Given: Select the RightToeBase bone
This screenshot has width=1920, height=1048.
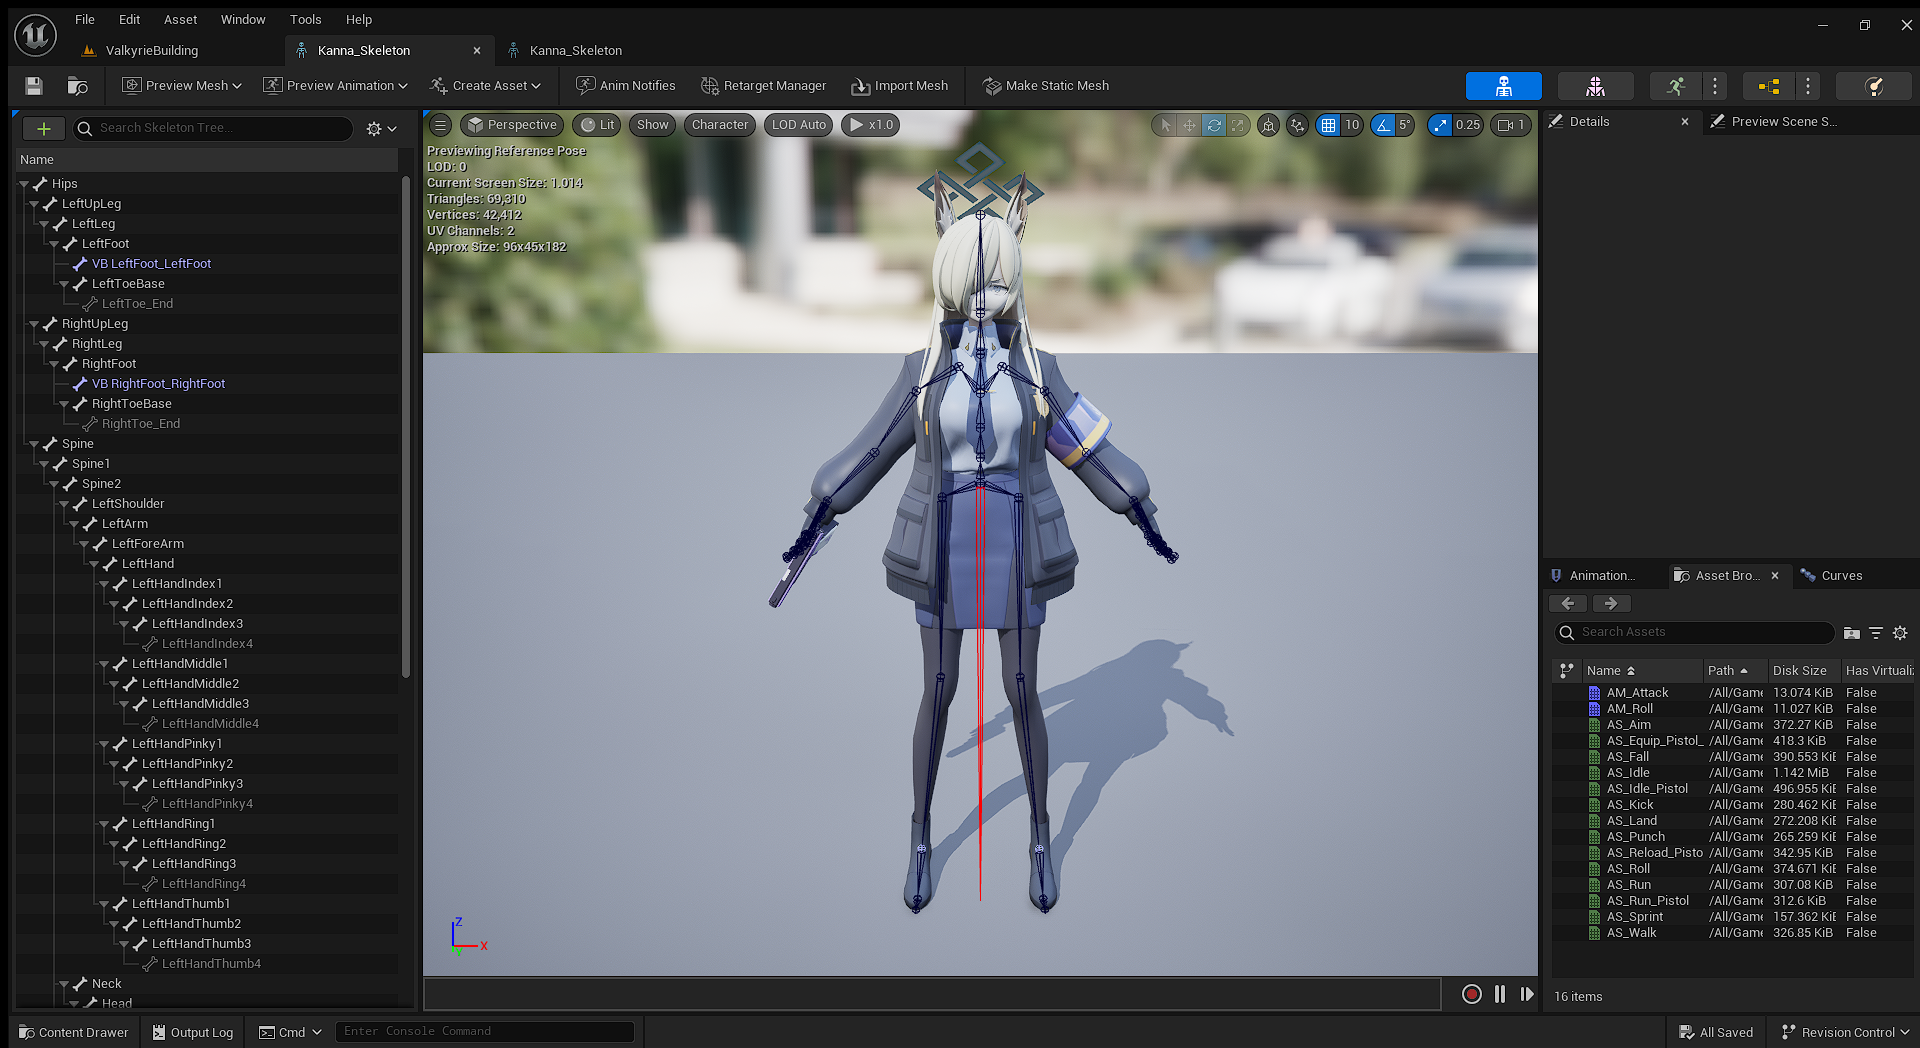Looking at the screenshot, I should [x=131, y=404].
